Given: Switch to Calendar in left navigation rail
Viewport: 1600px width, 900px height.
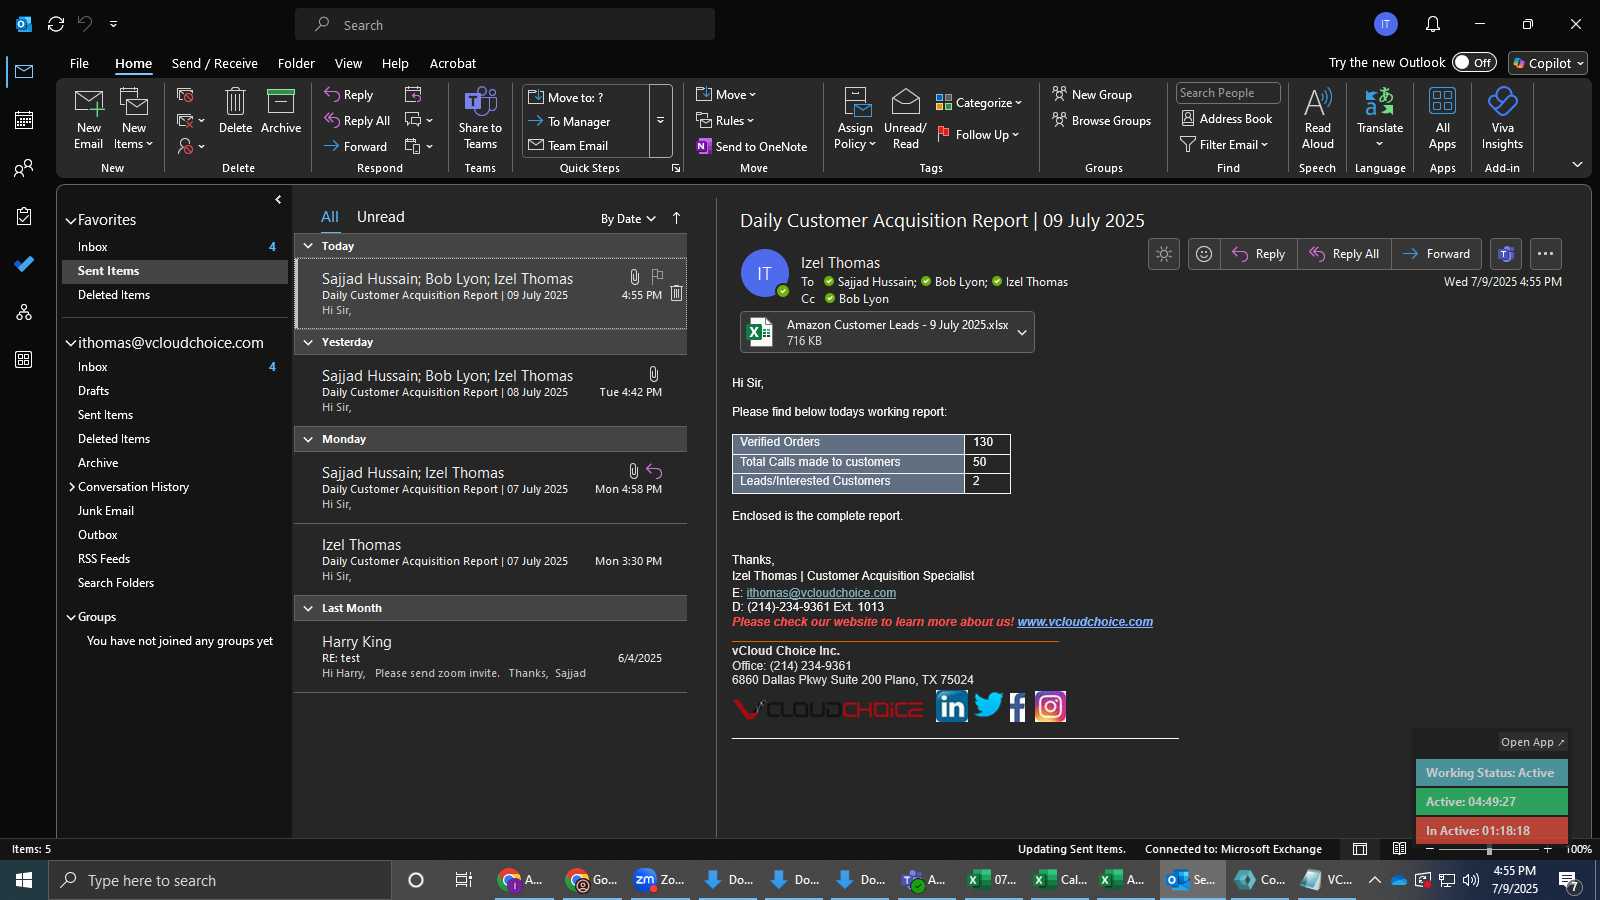Looking at the screenshot, I should pos(24,120).
